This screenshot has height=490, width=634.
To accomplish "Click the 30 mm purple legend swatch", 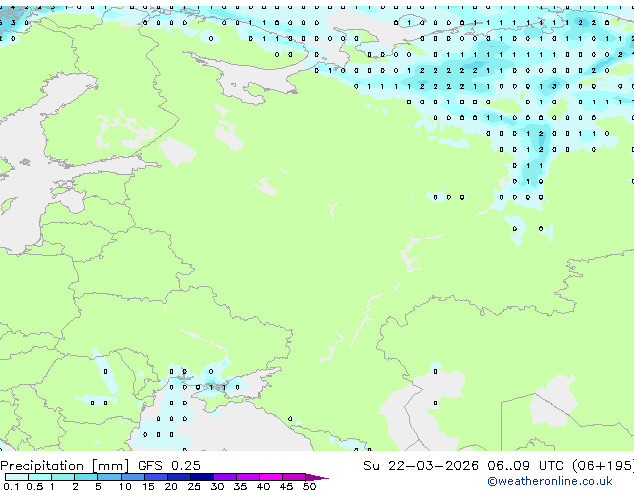I will click(x=225, y=477).
